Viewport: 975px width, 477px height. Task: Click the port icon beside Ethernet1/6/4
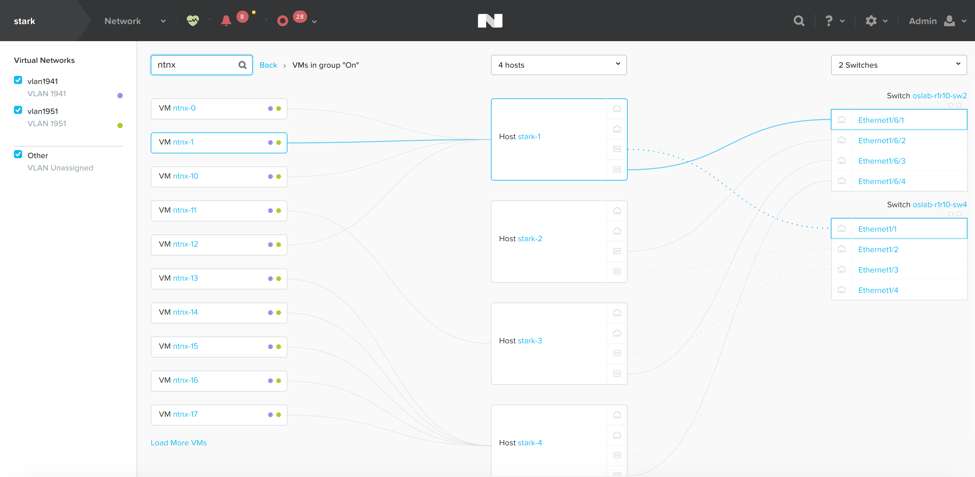(x=841, y=181)
